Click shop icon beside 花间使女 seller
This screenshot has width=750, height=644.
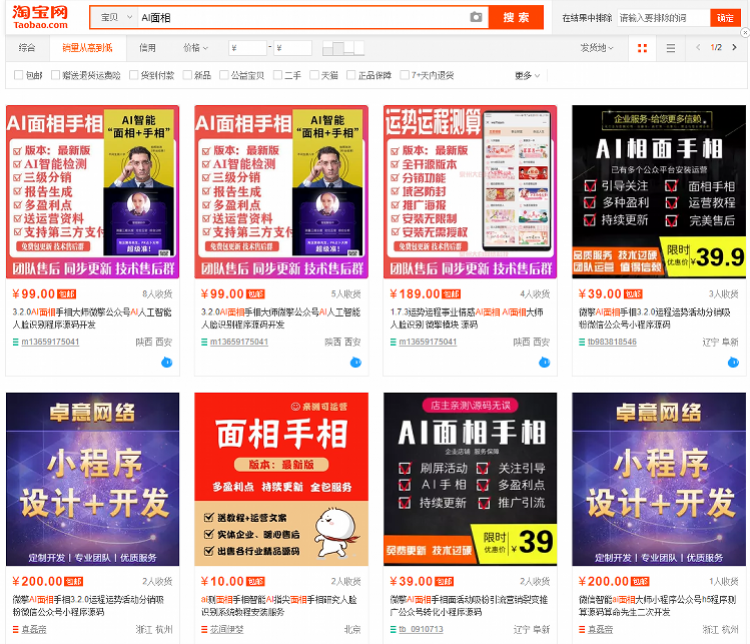coord(204,630)
